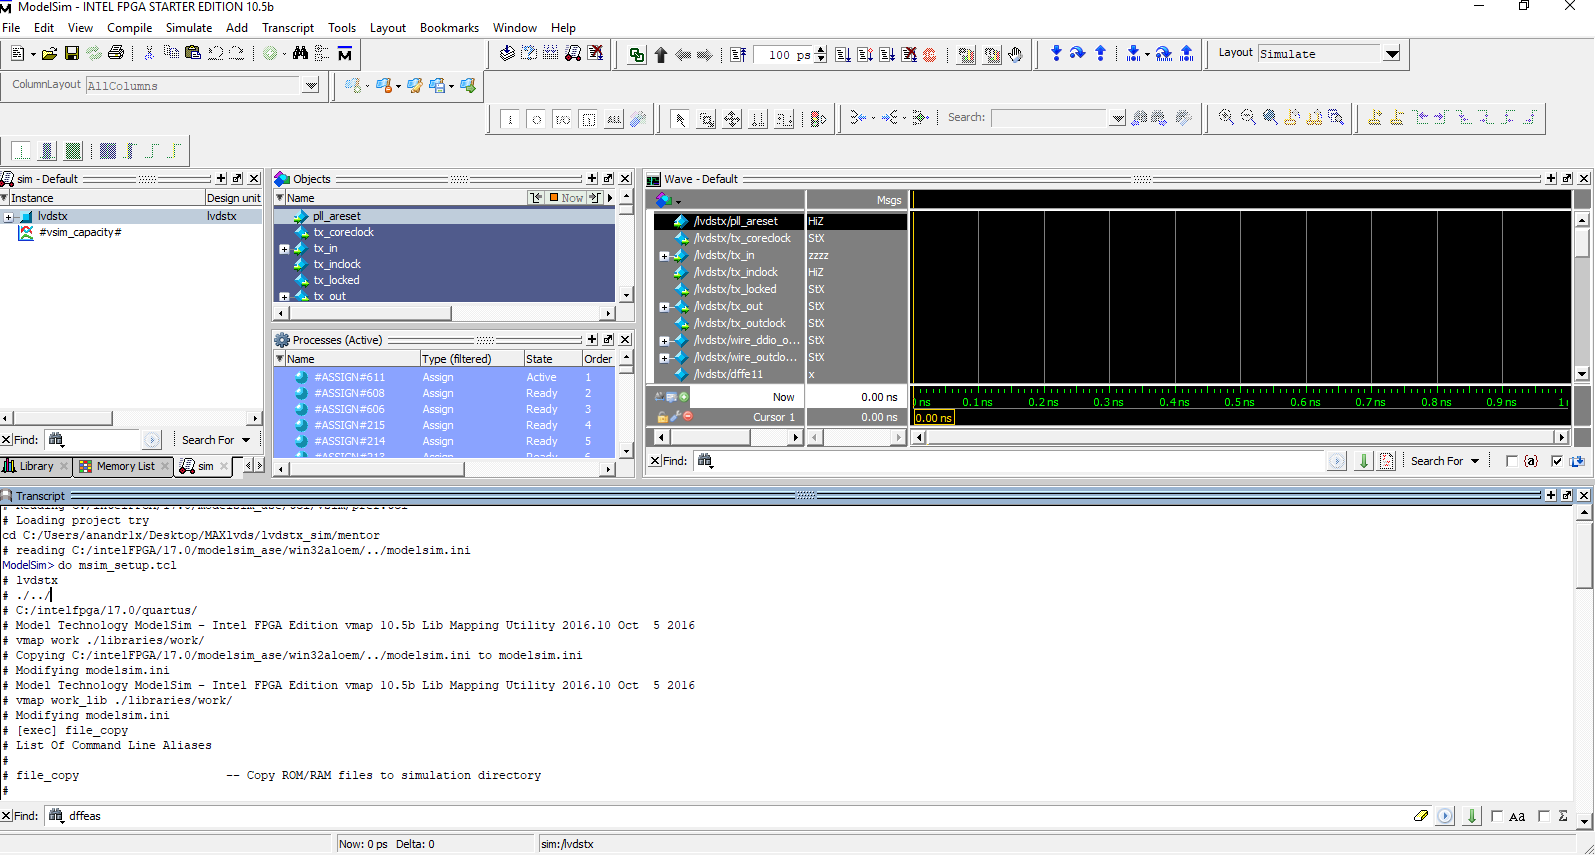Open the Simulate menu

point(188,28)
